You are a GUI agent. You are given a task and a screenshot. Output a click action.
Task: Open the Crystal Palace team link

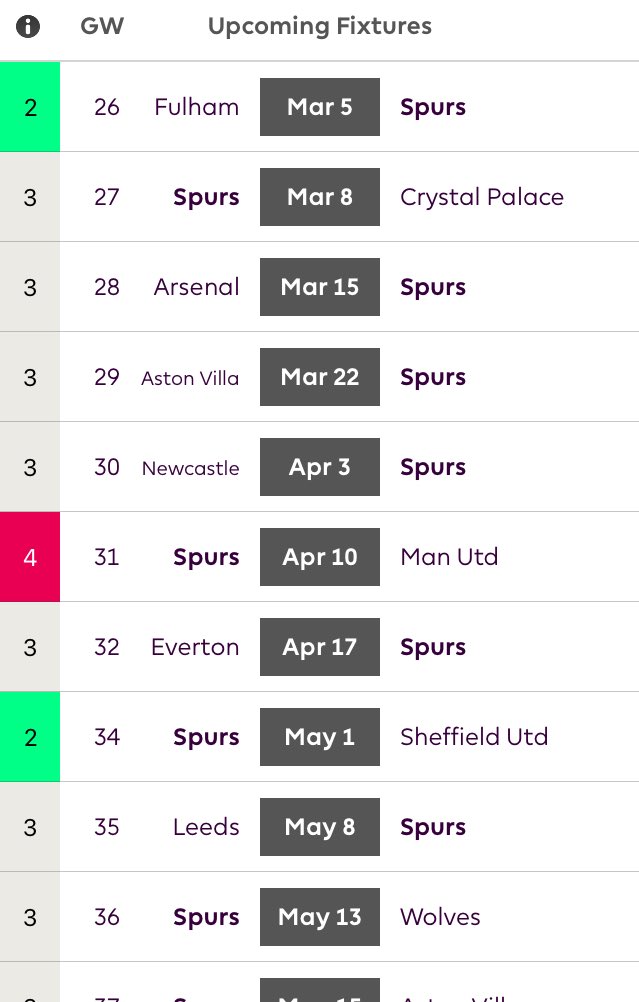pos(482,197)
